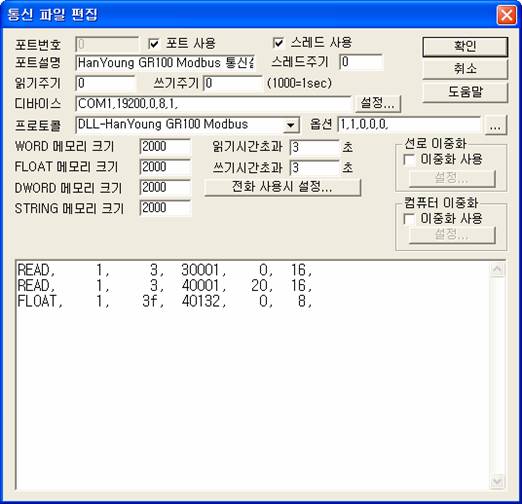The height and width of the screenshot is (504, 522).
Task: Open device 설정... next to COM1 field
Action: [x=378, y=103]
